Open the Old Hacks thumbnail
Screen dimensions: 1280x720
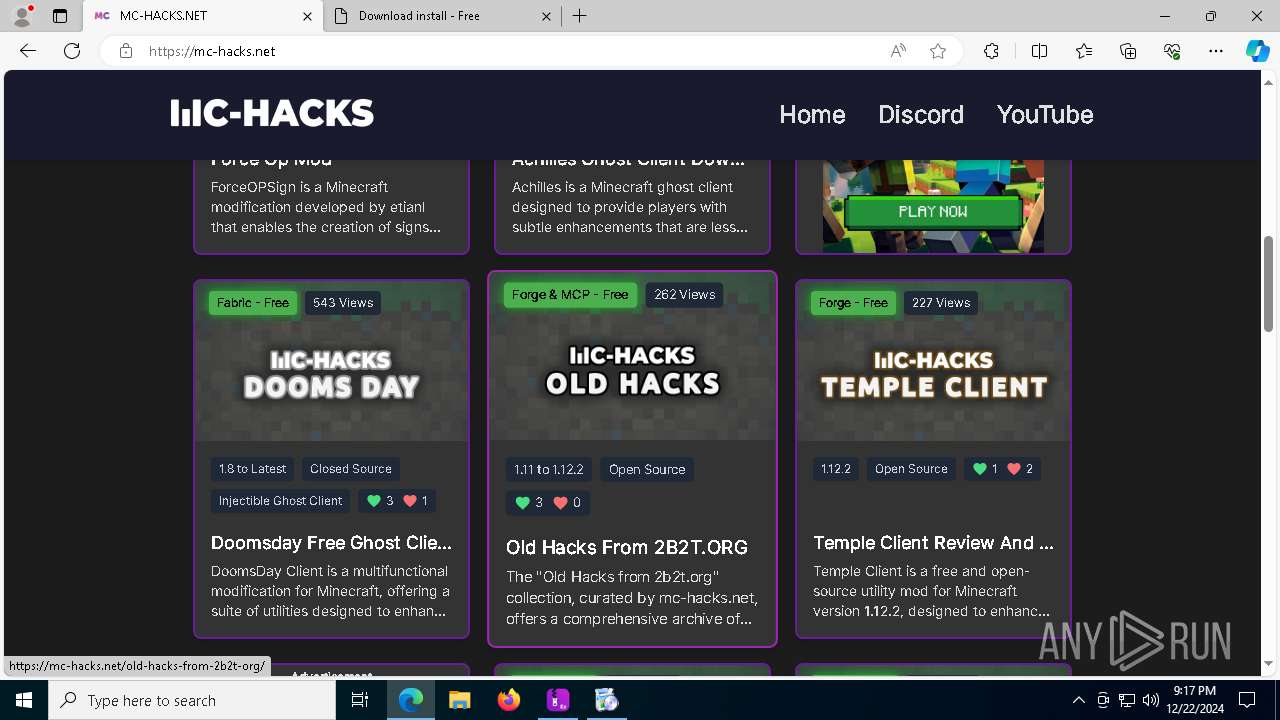pos(632,357)
